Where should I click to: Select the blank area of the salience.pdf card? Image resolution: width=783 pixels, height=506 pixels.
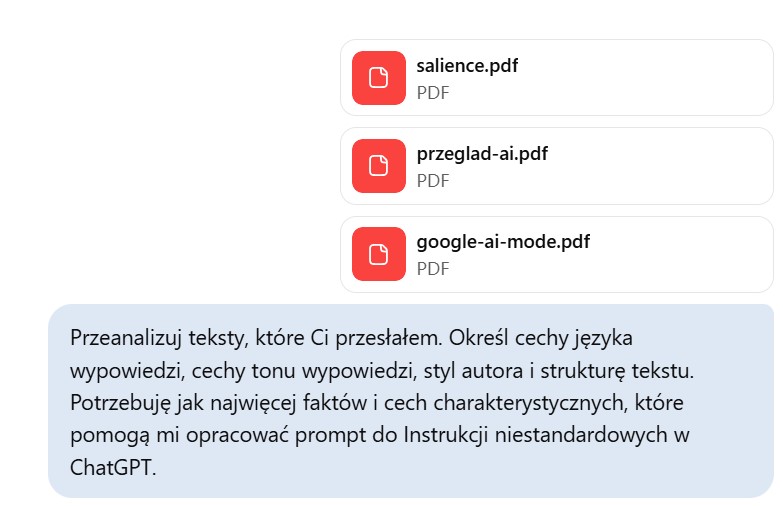[660, 78]
